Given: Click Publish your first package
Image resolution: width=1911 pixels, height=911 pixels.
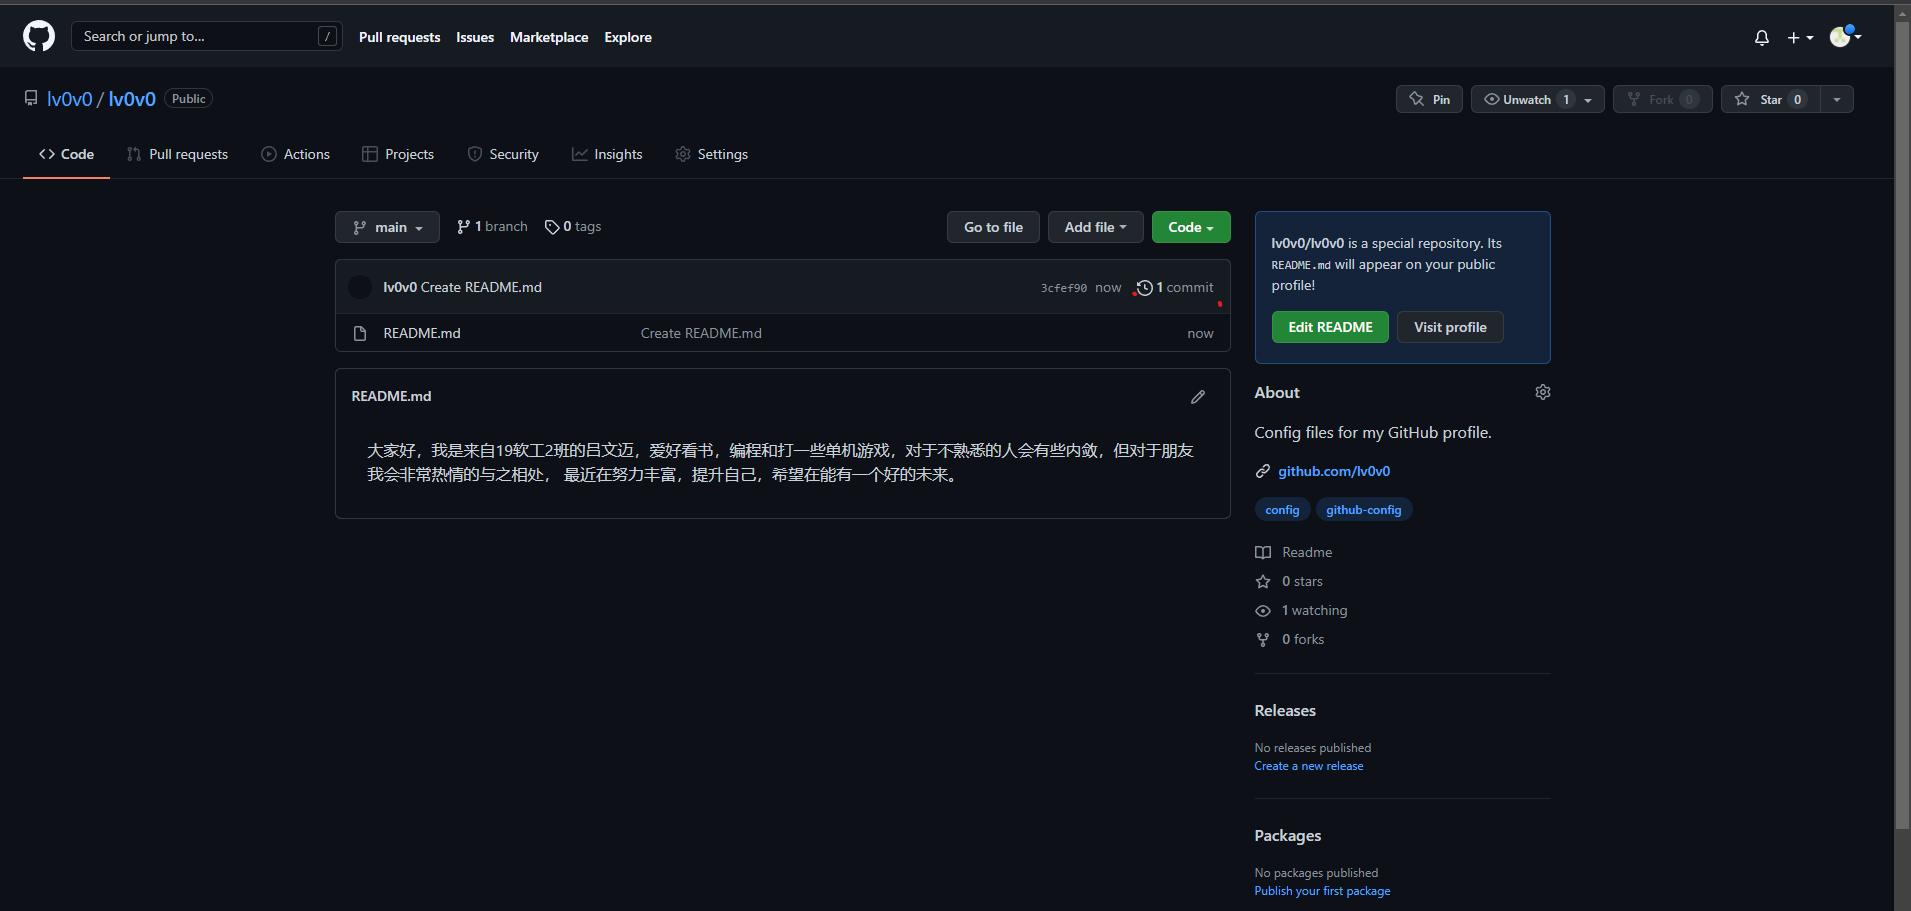Looking at the screenshot, I should coord(1322,891).
